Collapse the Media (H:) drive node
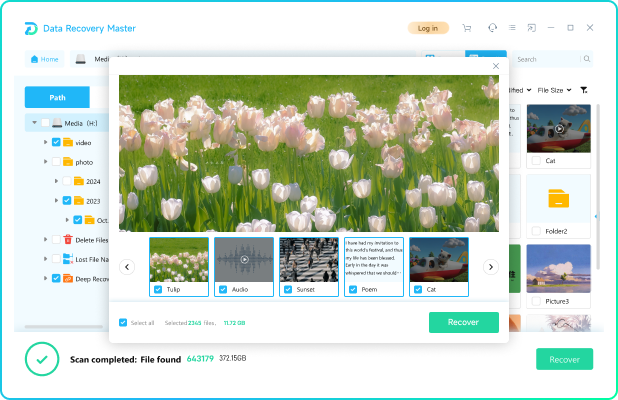This screenshot has width=618, height=400. 34,124
